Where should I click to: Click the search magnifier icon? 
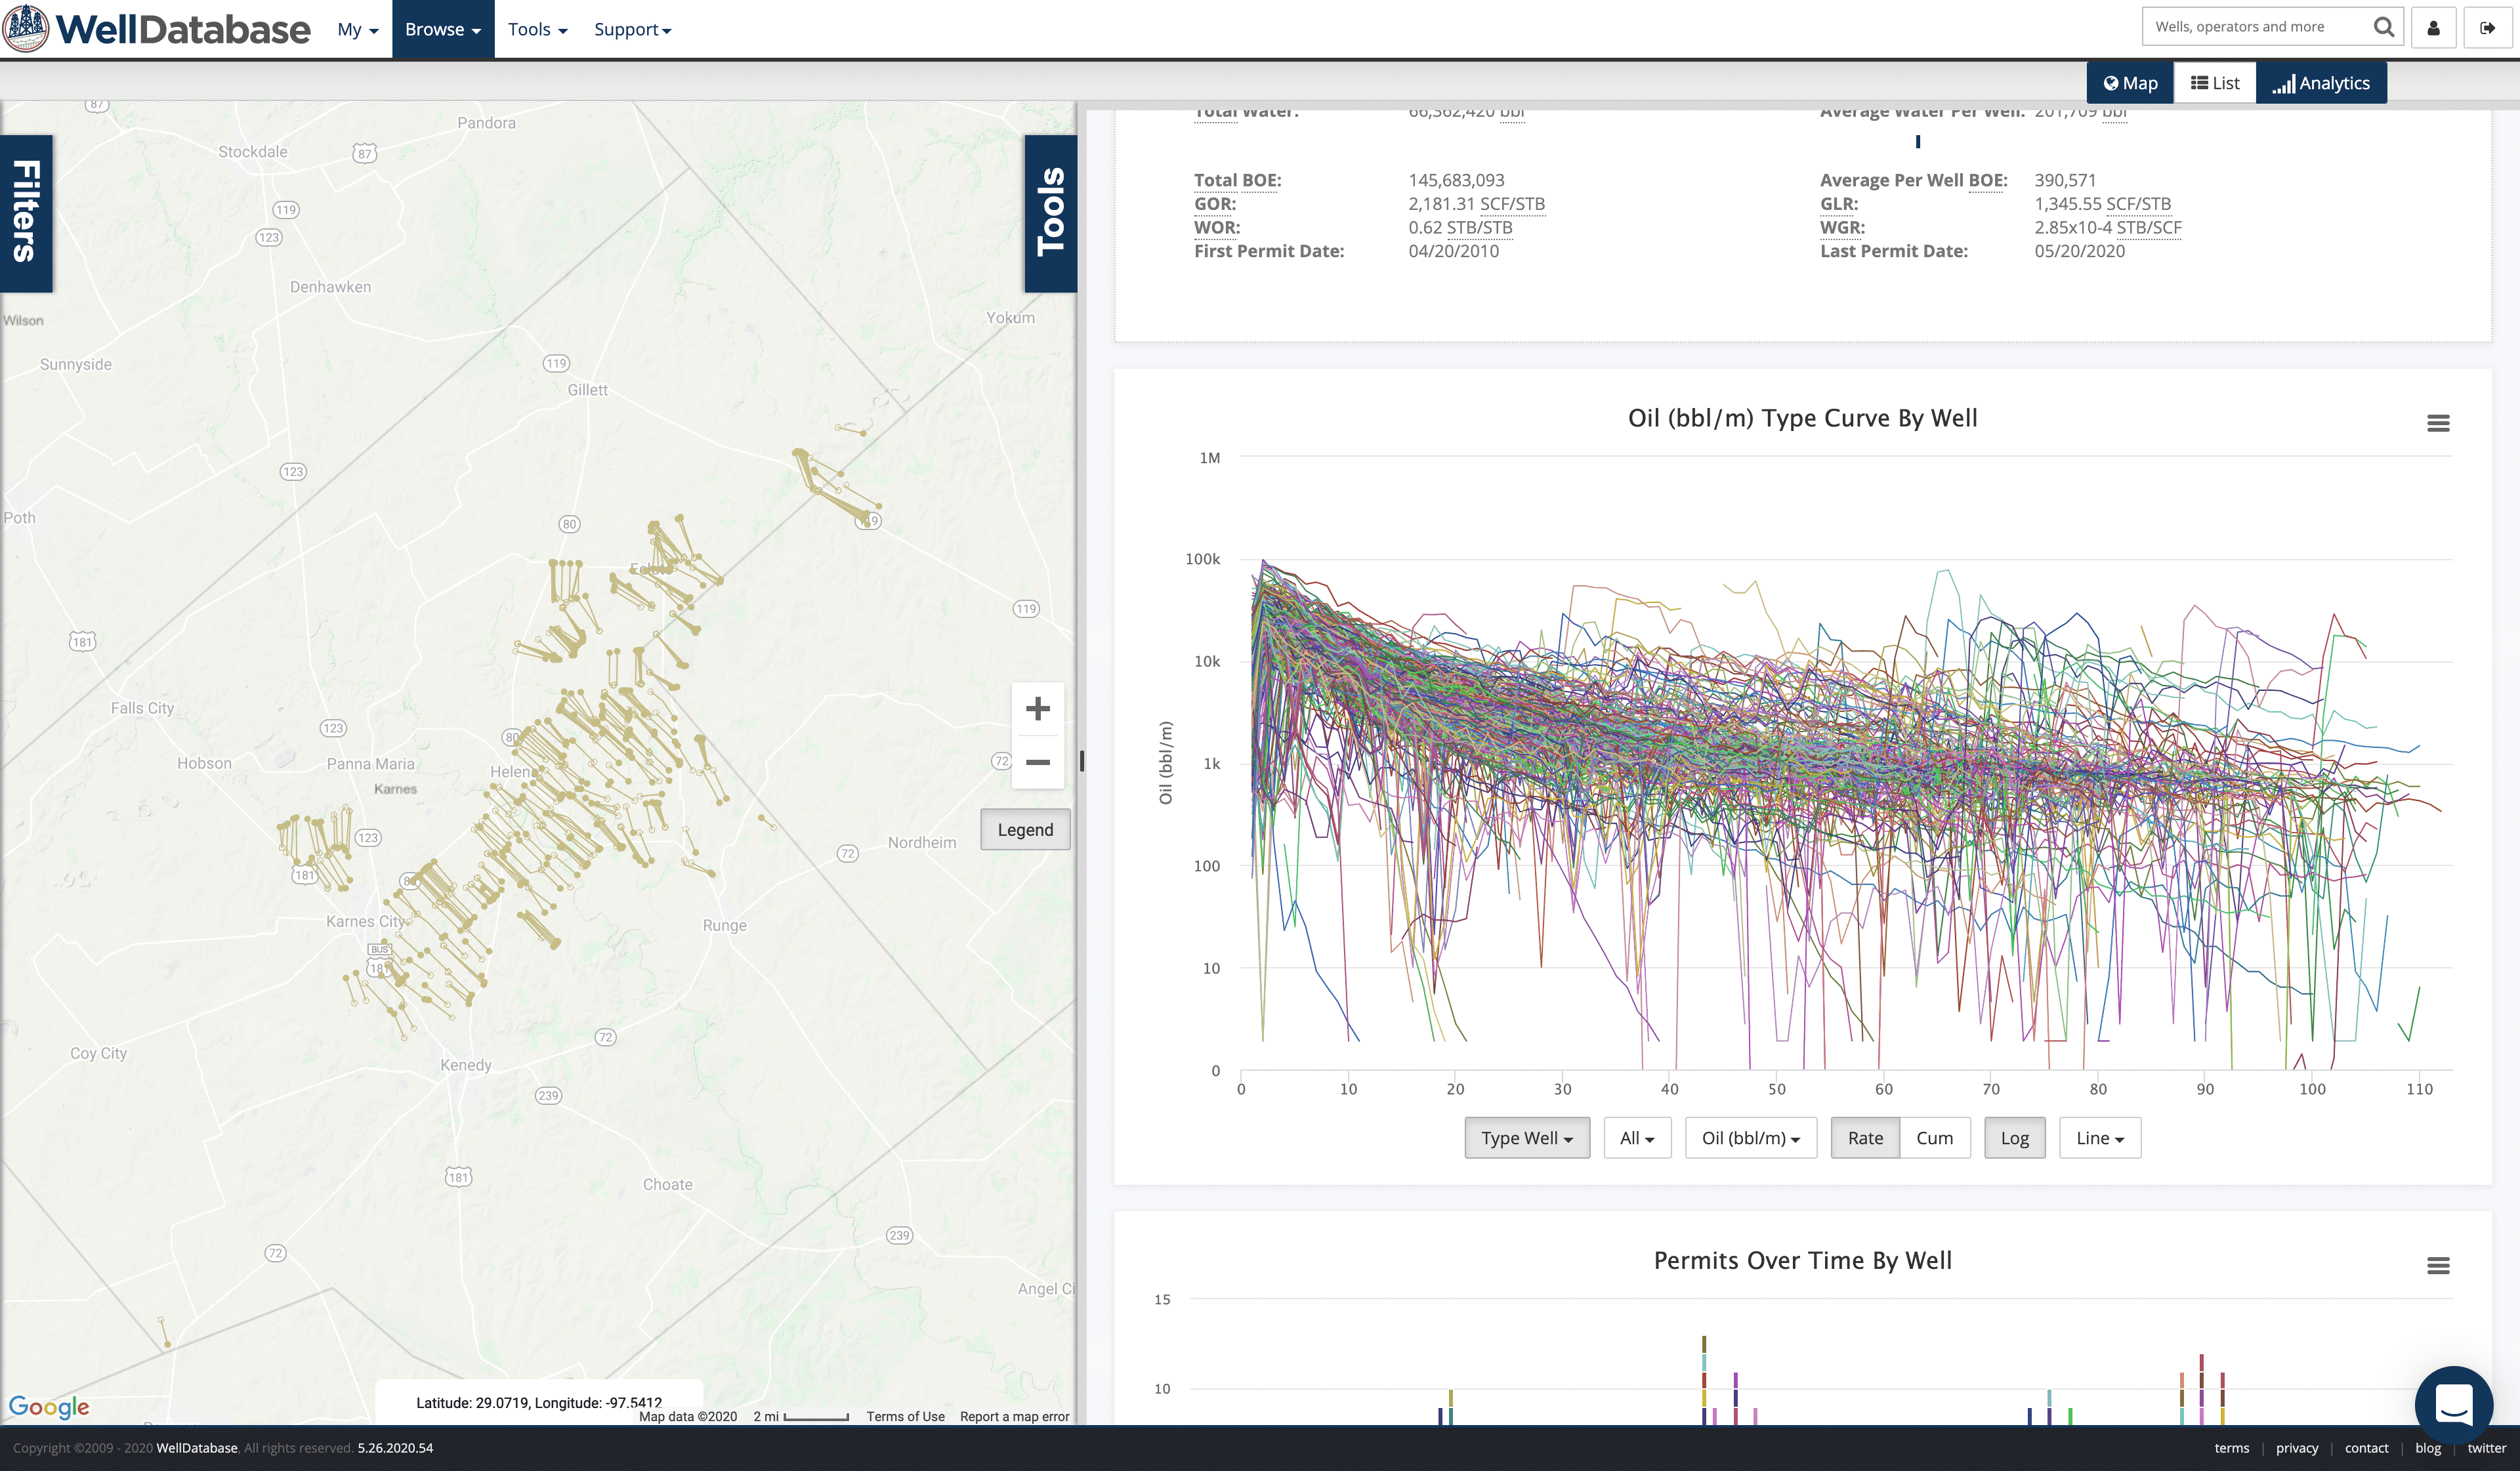tap(2383, 27)
